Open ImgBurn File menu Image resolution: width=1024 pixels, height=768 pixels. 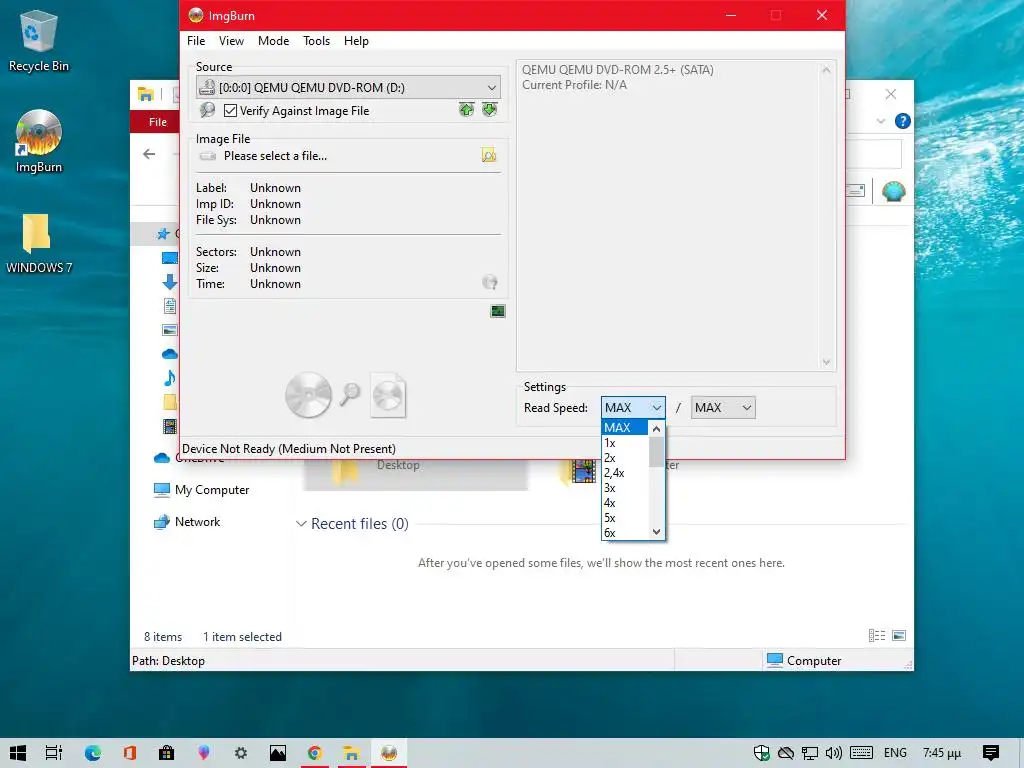[x=196, y=40]
